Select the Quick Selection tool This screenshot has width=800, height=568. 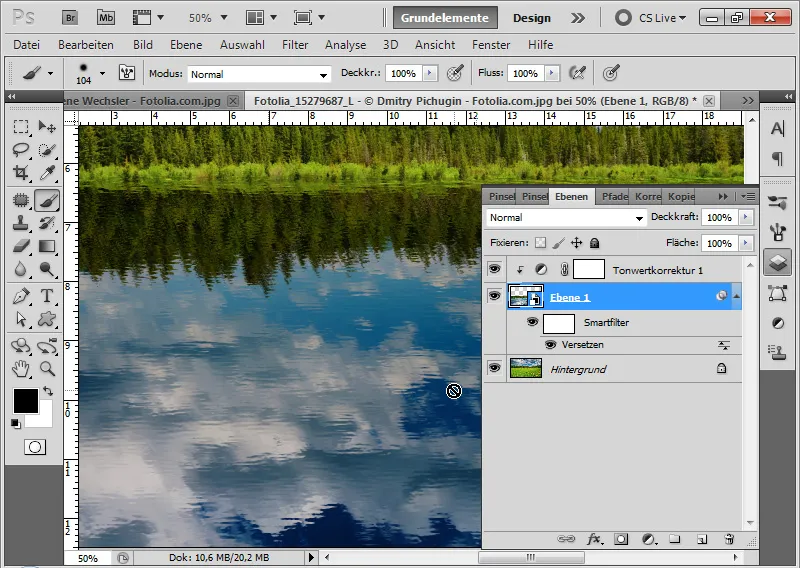[x=47, y=150]
